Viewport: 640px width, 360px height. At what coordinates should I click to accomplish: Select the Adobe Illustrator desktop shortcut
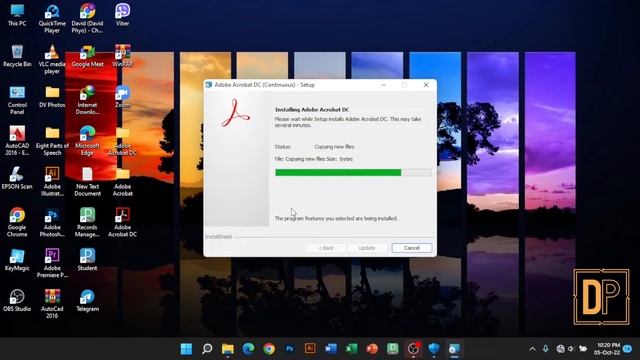point(52,182)
